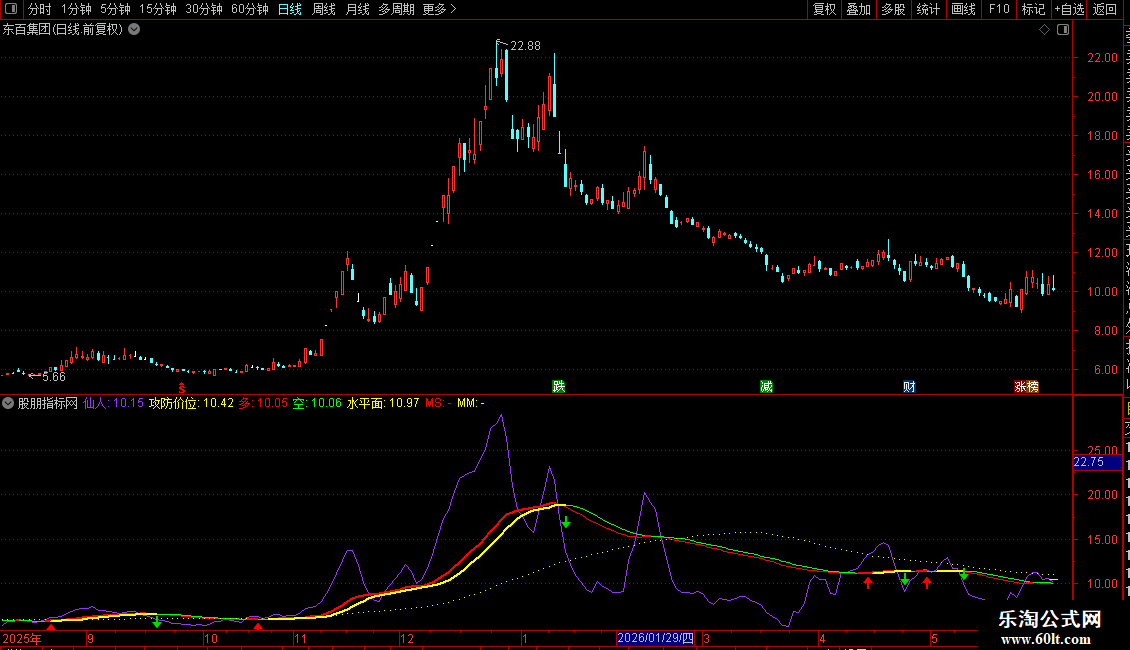Click the red 涨榜 event marker
1130x650 pixels.
point(1026,386)
